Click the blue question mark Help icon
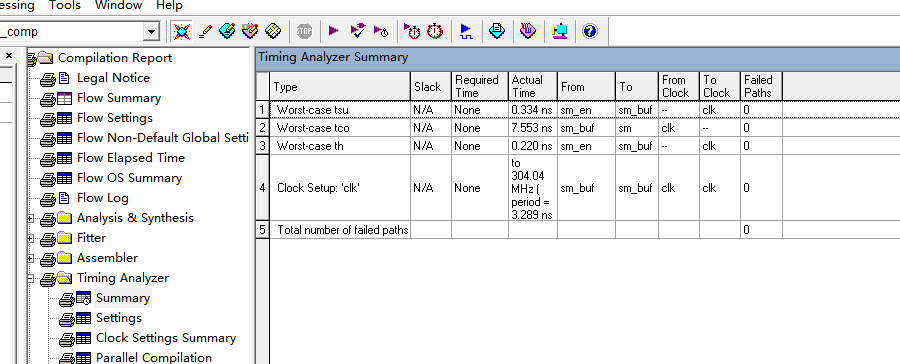Image resolution: width=900 pixels, height=364 pixels. [589, 31]
